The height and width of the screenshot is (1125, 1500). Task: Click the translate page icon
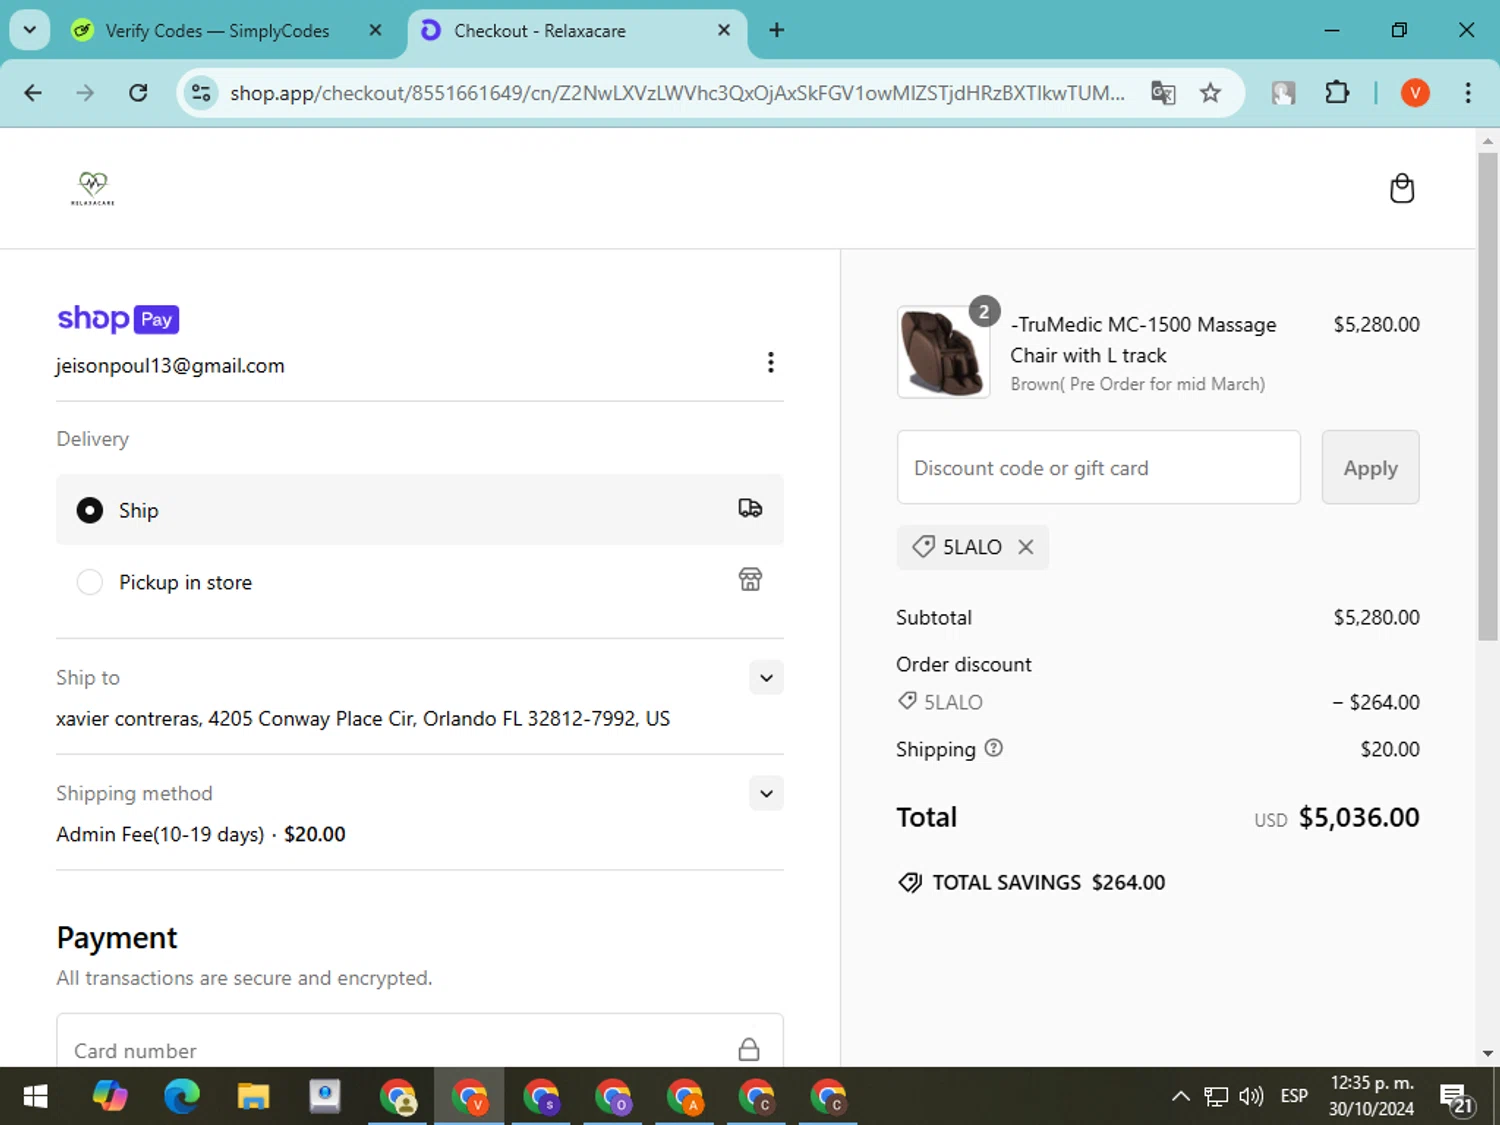[1163, 93]
